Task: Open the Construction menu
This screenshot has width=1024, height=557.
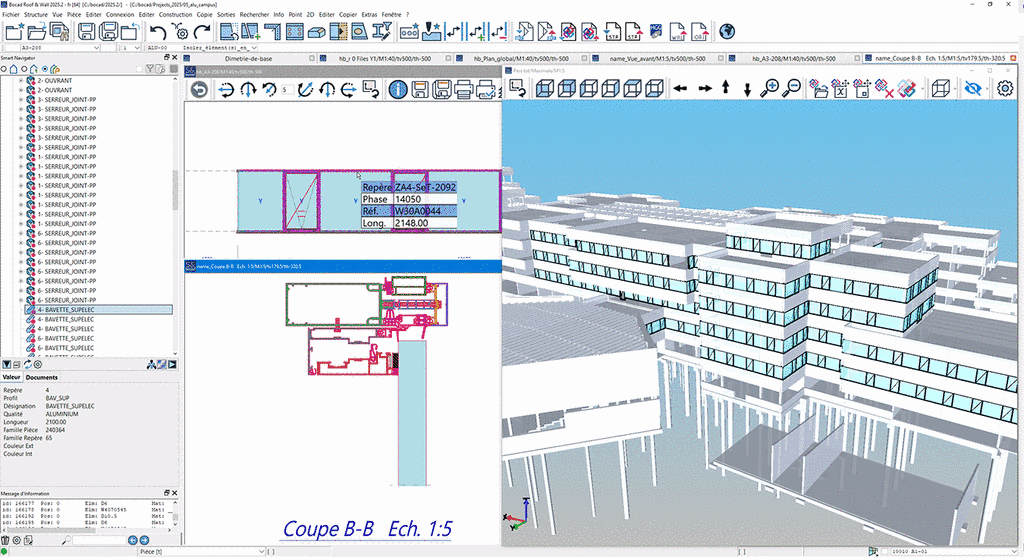Action: coord(177,15)
